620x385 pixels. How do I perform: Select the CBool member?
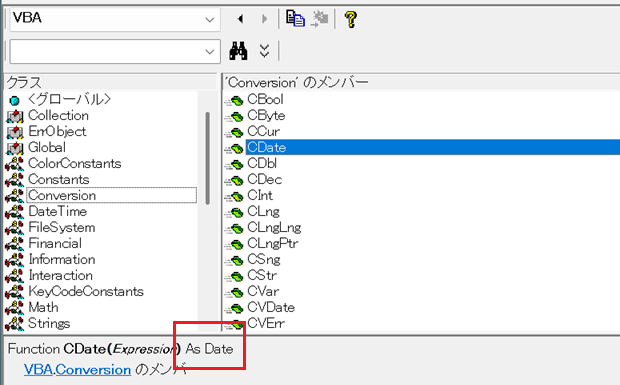(x=265, y=99)
